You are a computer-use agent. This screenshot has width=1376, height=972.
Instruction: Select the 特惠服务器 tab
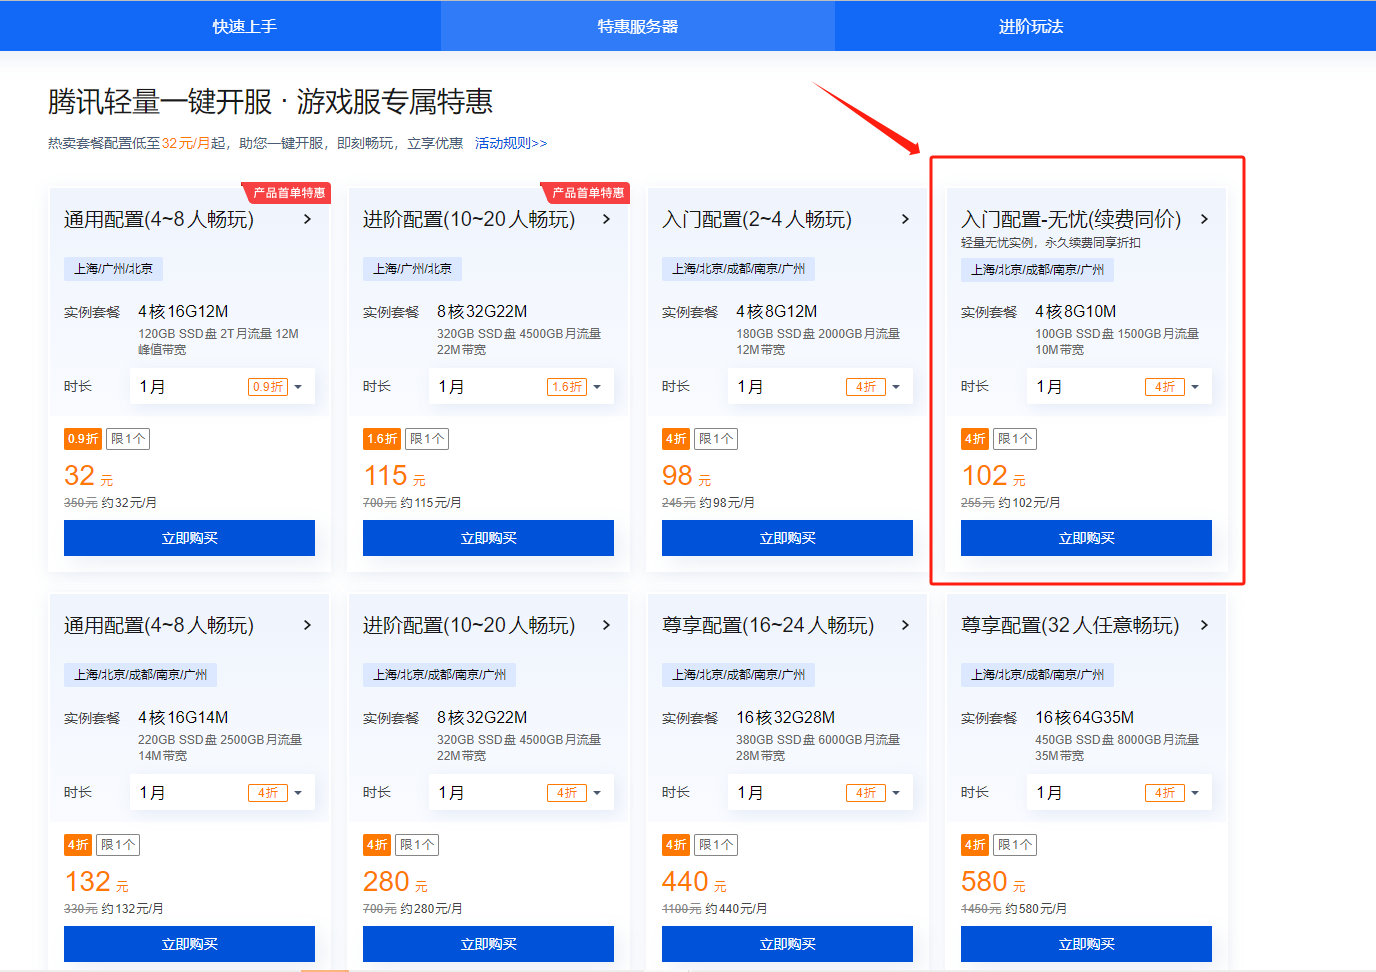pyautogui.click(x=638, y=26)
